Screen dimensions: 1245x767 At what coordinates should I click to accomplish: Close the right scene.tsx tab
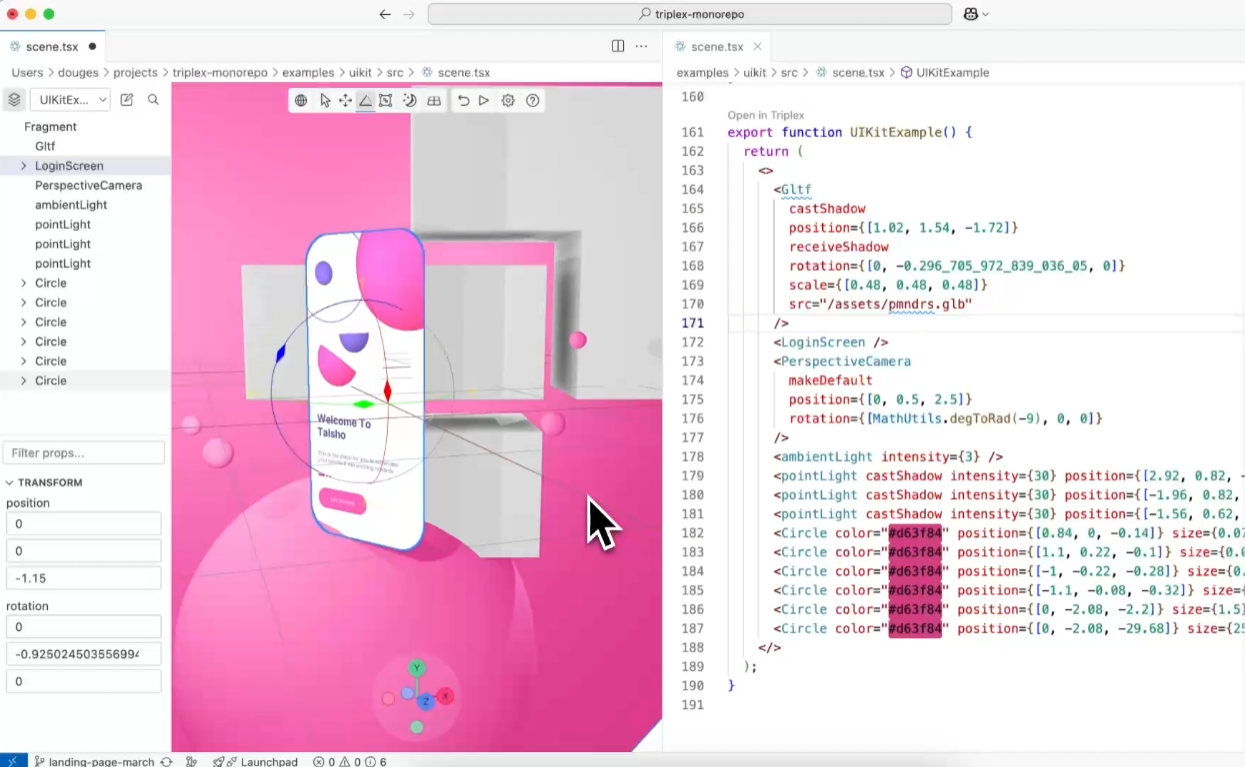(x=757, y=46)
